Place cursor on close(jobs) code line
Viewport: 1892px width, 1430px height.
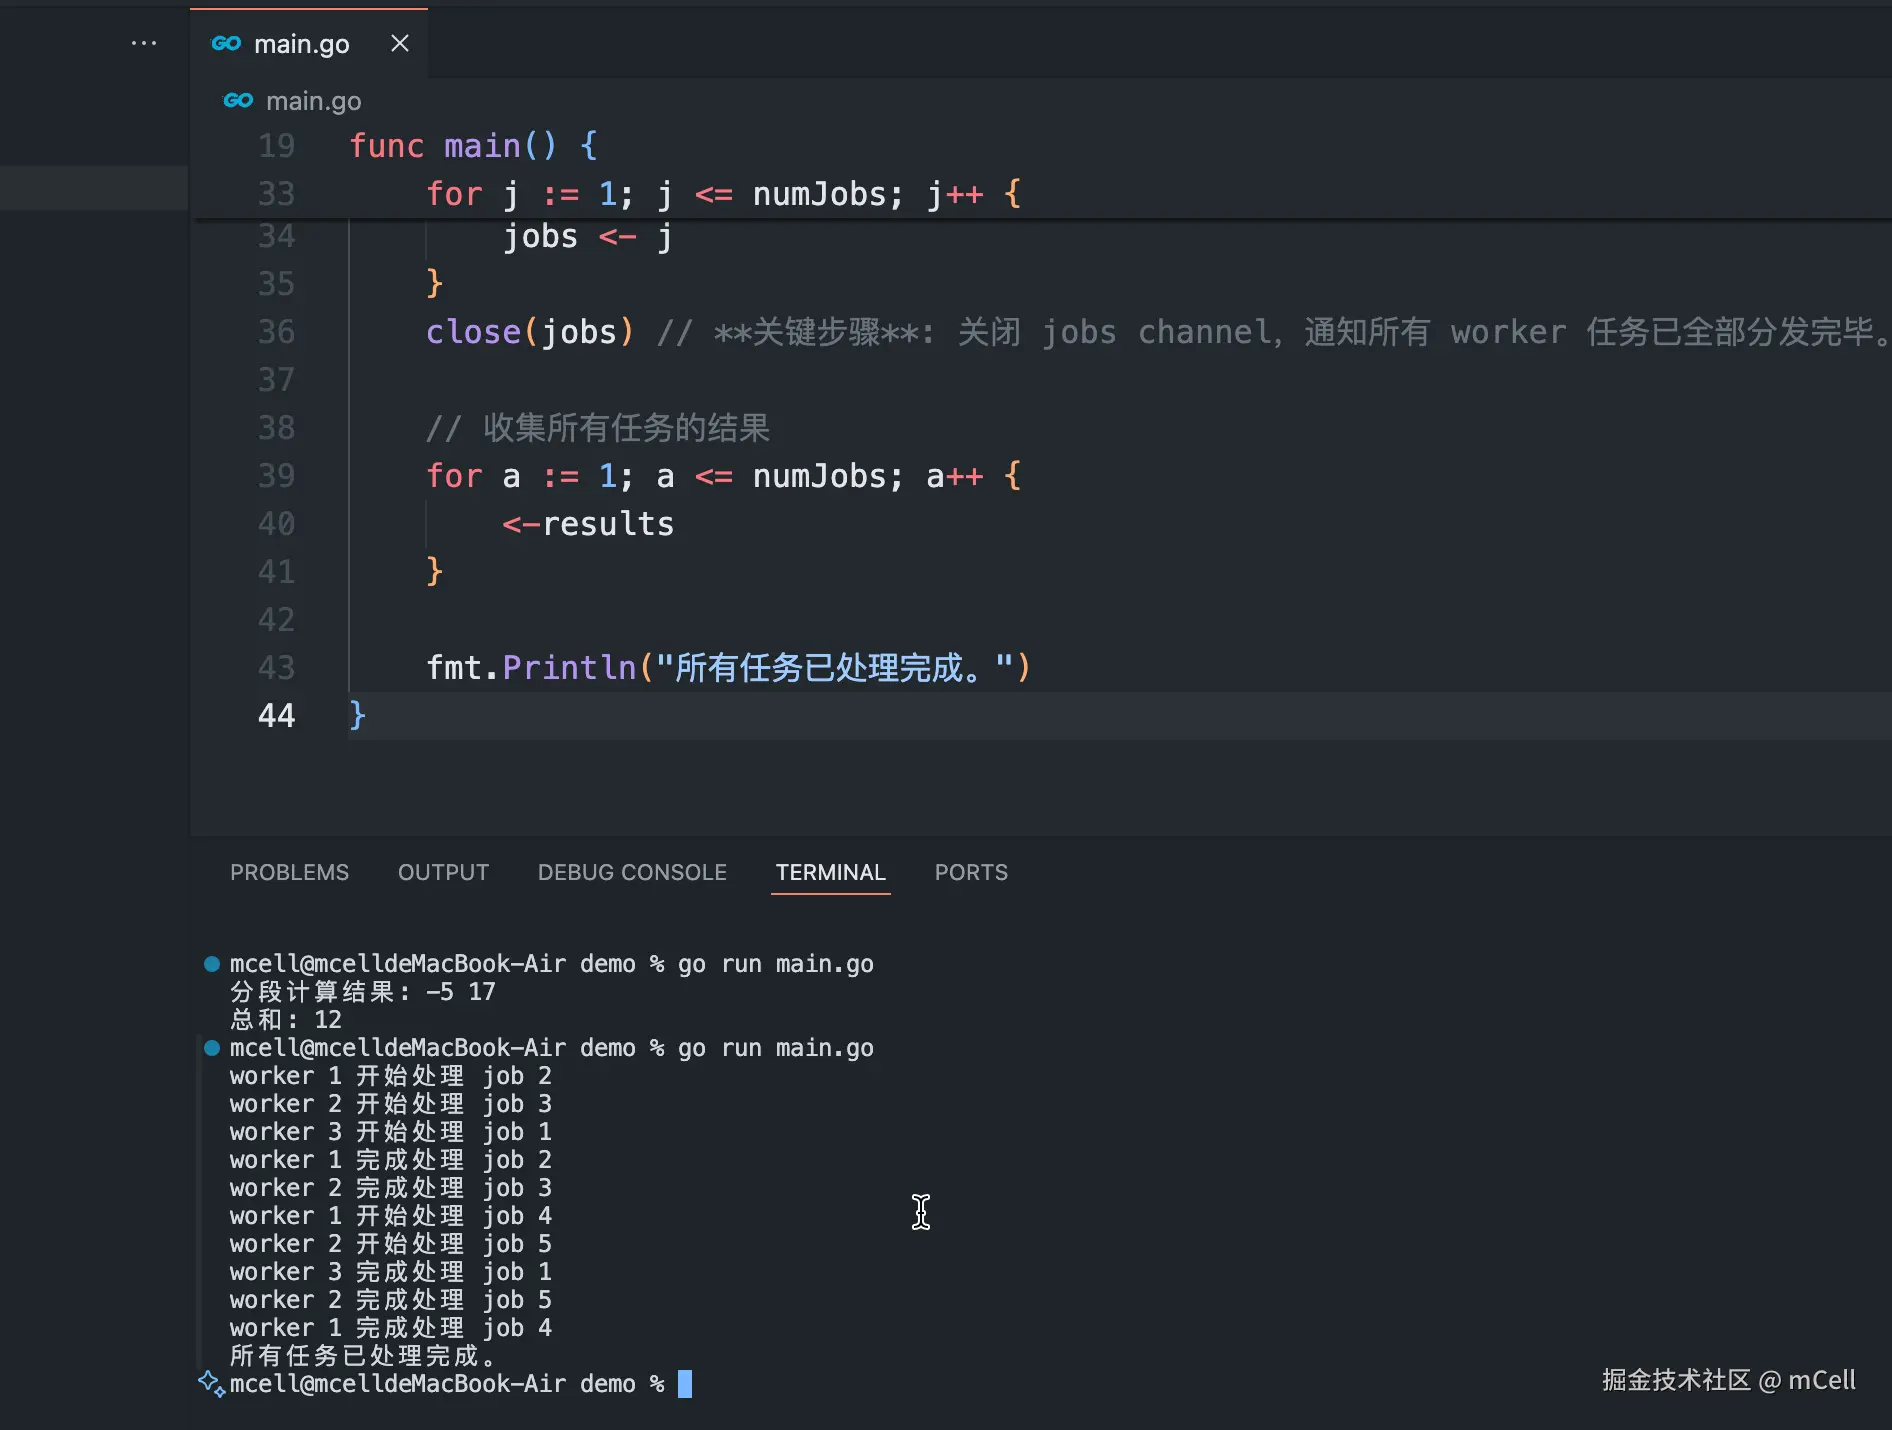tap(530, 331)
